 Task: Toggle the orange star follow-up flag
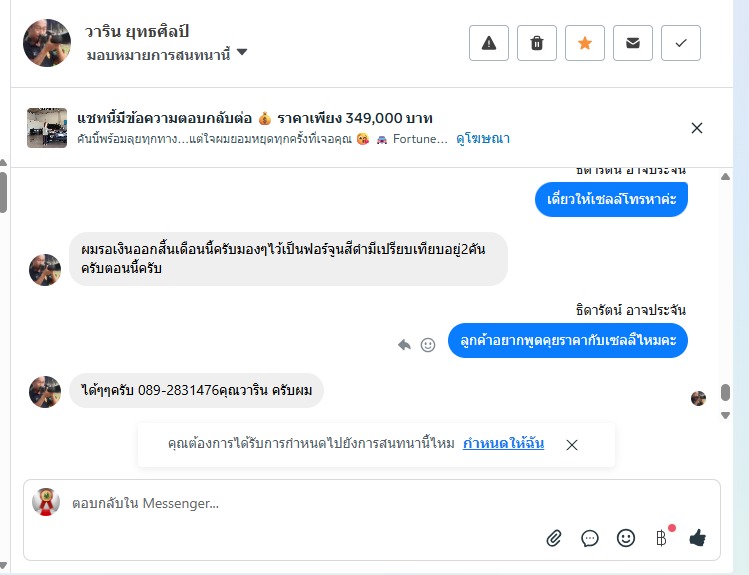[585, 43]
